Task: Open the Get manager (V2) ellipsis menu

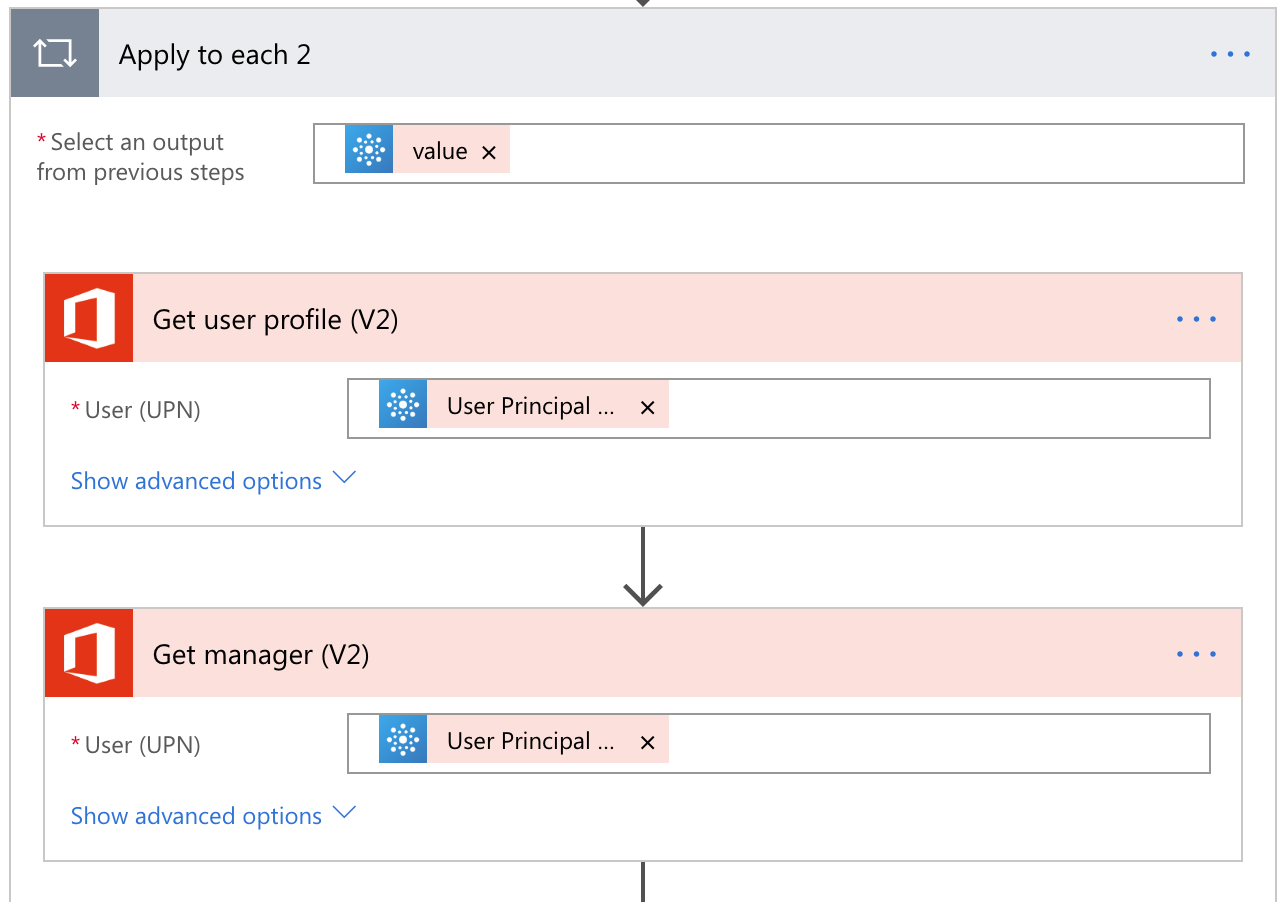Action: [1196, 654]
